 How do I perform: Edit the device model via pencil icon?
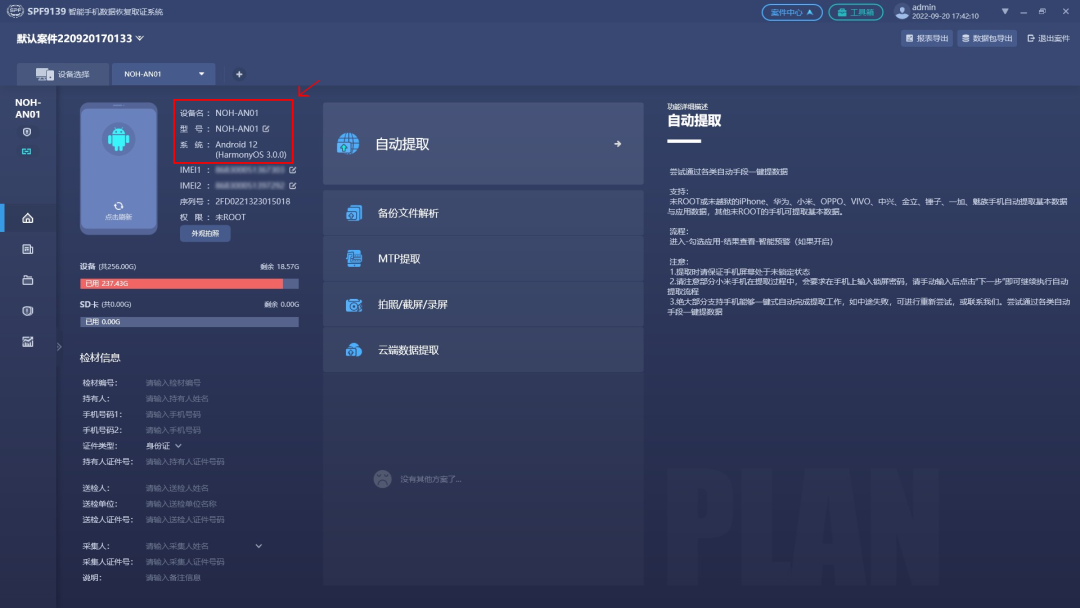tap(265, 128)
